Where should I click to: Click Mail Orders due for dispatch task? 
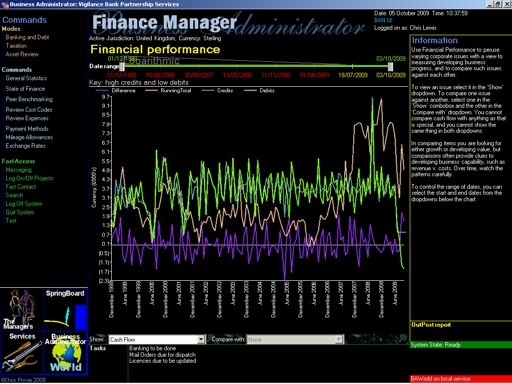162,355
